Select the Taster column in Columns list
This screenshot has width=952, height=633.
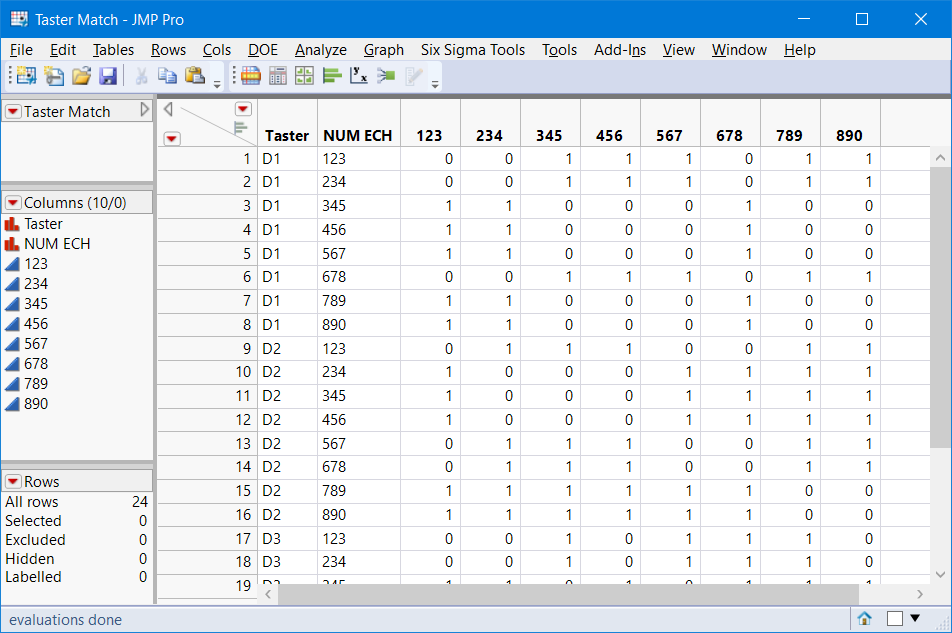pyautogui.click(x=43, y=224)
